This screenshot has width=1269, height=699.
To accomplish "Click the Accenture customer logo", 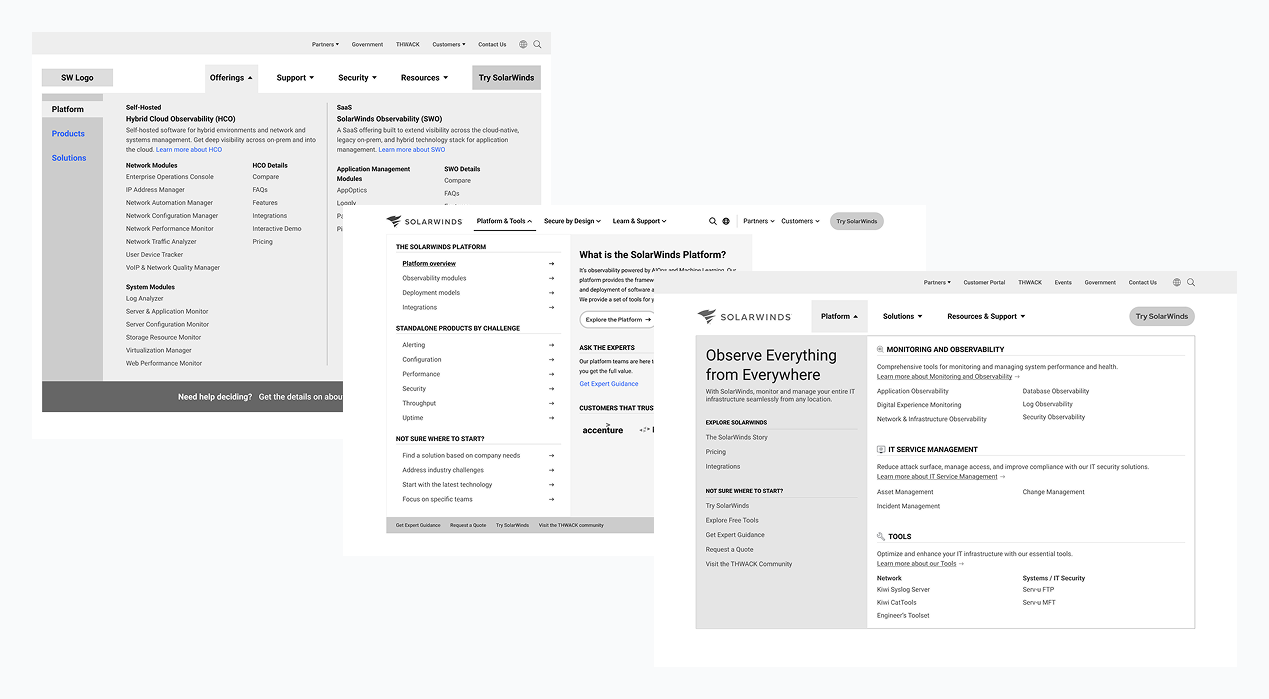I will click(x=602, y=429).
